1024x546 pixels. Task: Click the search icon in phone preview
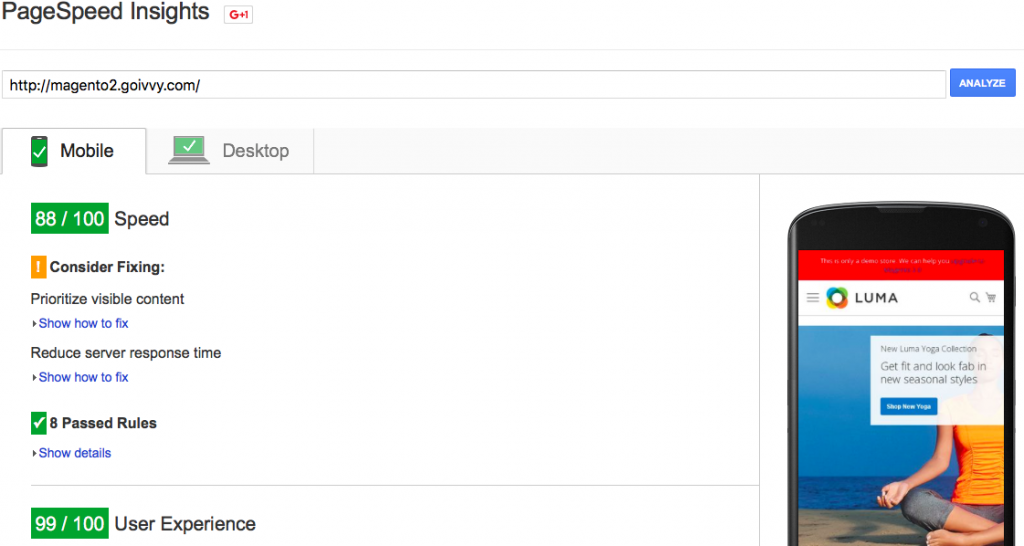[x=974, y=297]
